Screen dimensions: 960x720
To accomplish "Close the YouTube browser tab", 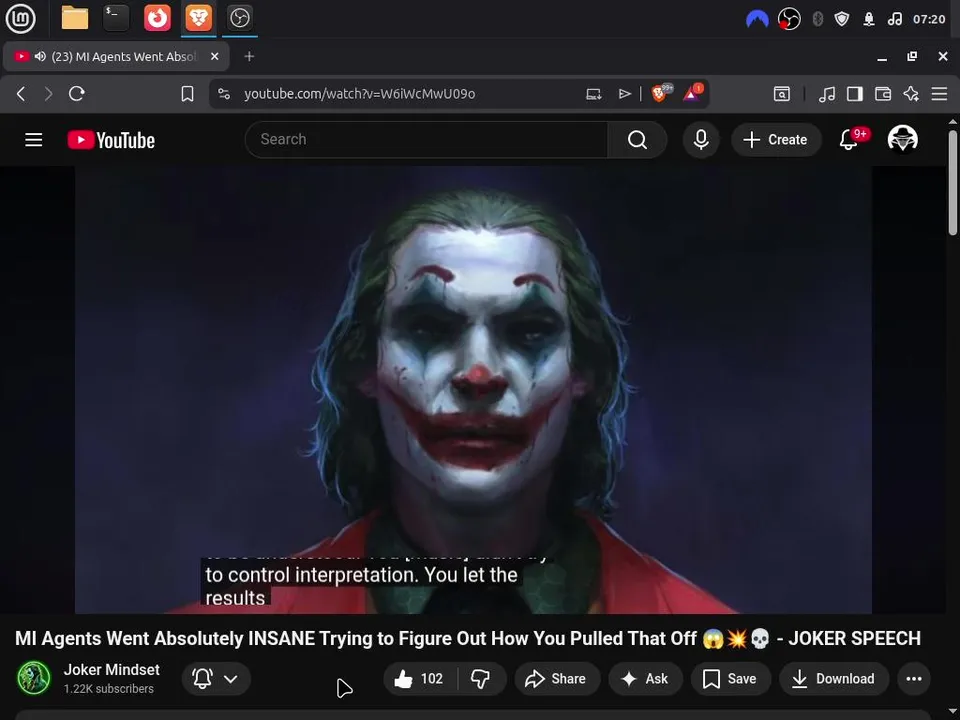I will coord(214,56).
